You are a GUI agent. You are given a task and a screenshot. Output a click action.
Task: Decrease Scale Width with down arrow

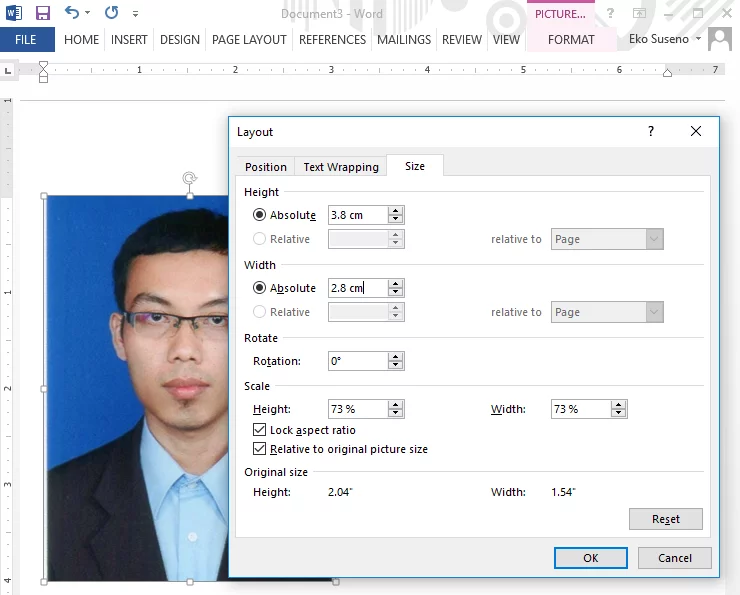coord(618,413)
